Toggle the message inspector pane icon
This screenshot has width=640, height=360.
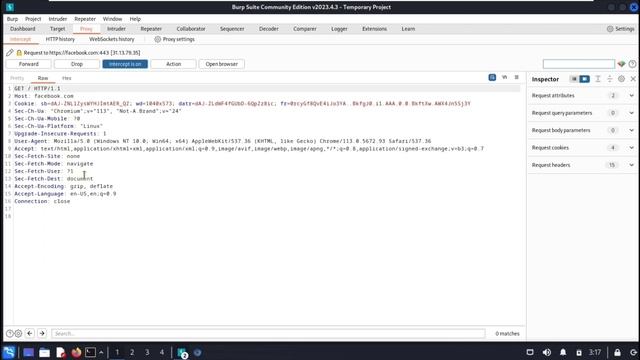(x=492, y=77)
